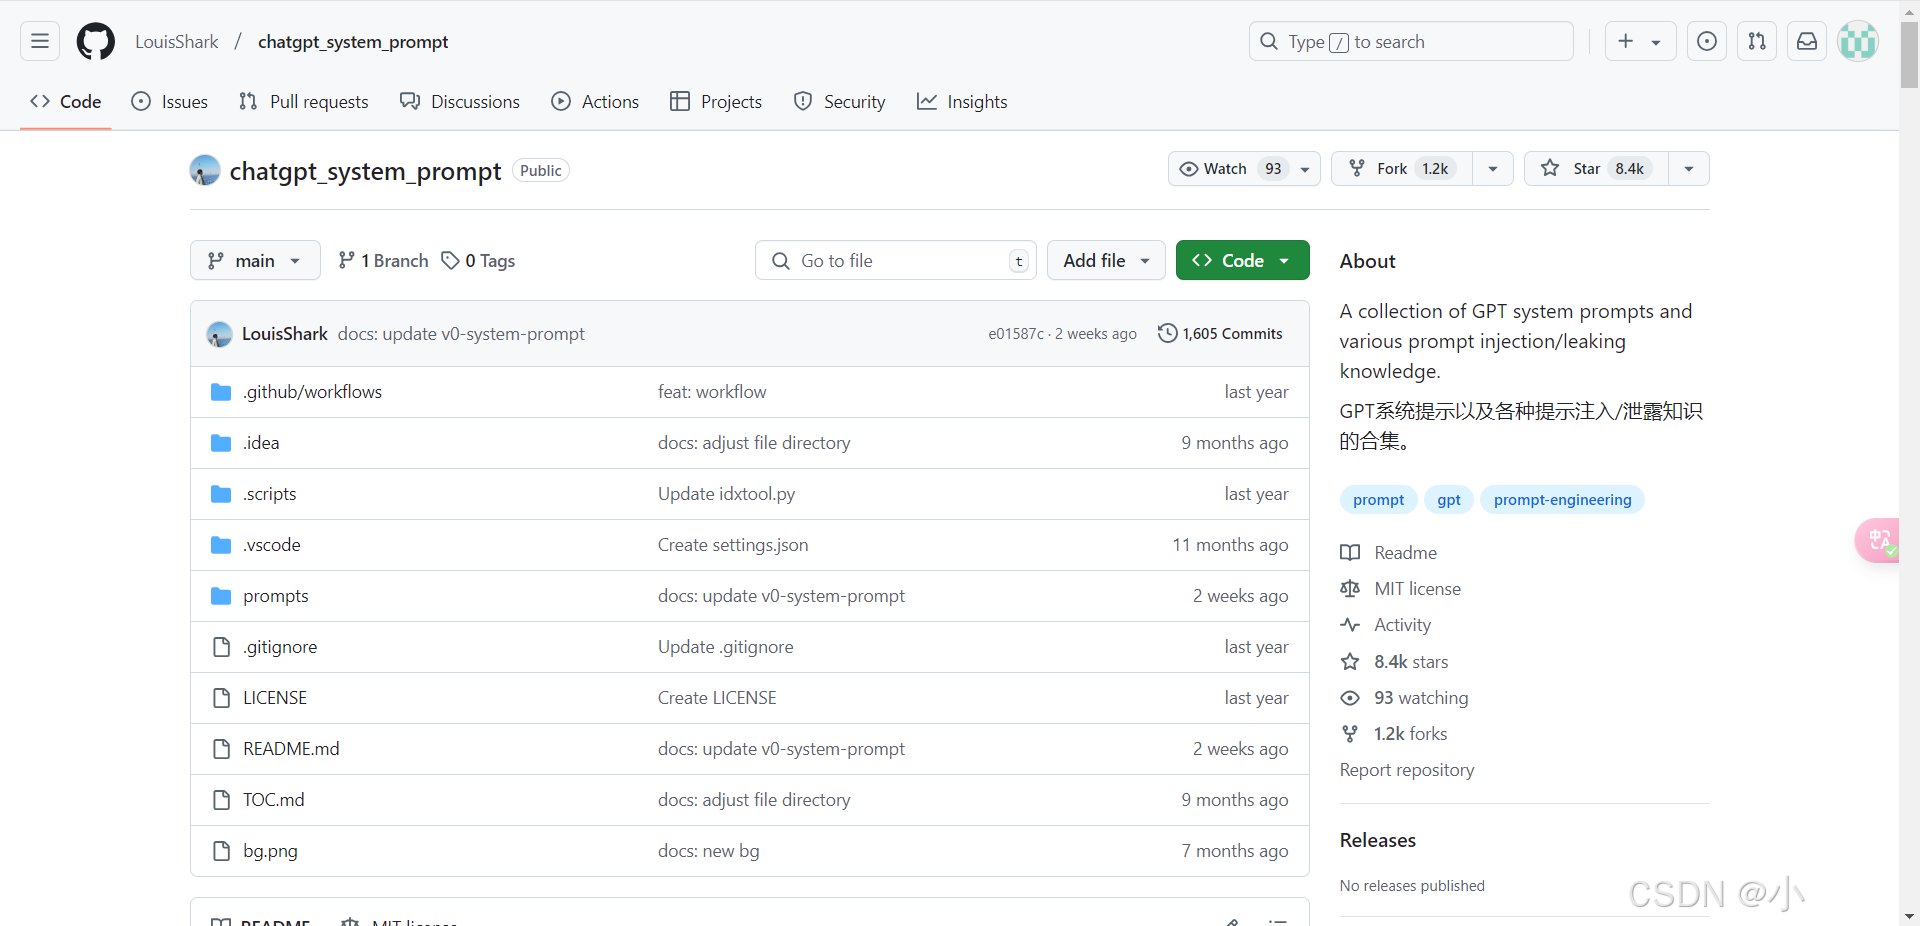This screenshot has width=1920, height=926.
Task: Expand the star lists caret
Action: pyautogui.click(x=1689, y=169)
